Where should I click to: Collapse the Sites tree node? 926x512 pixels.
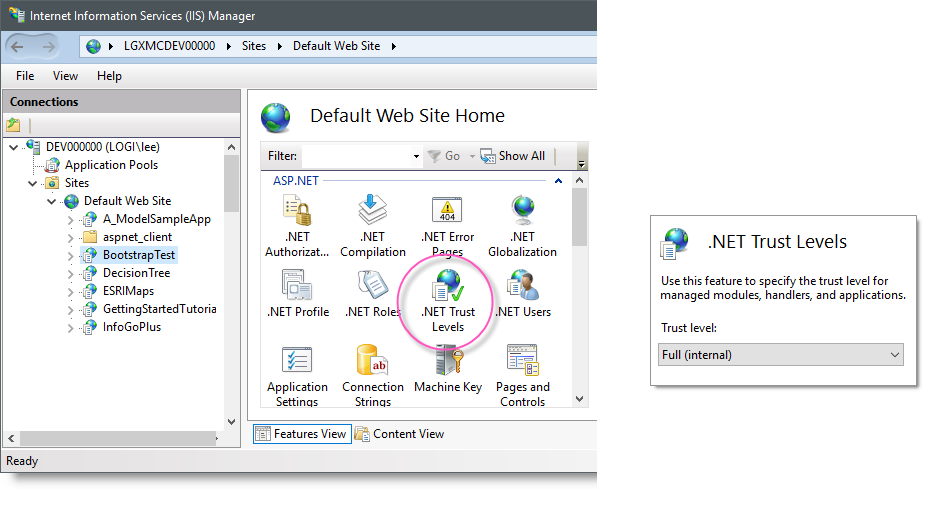tap(32, 183)
